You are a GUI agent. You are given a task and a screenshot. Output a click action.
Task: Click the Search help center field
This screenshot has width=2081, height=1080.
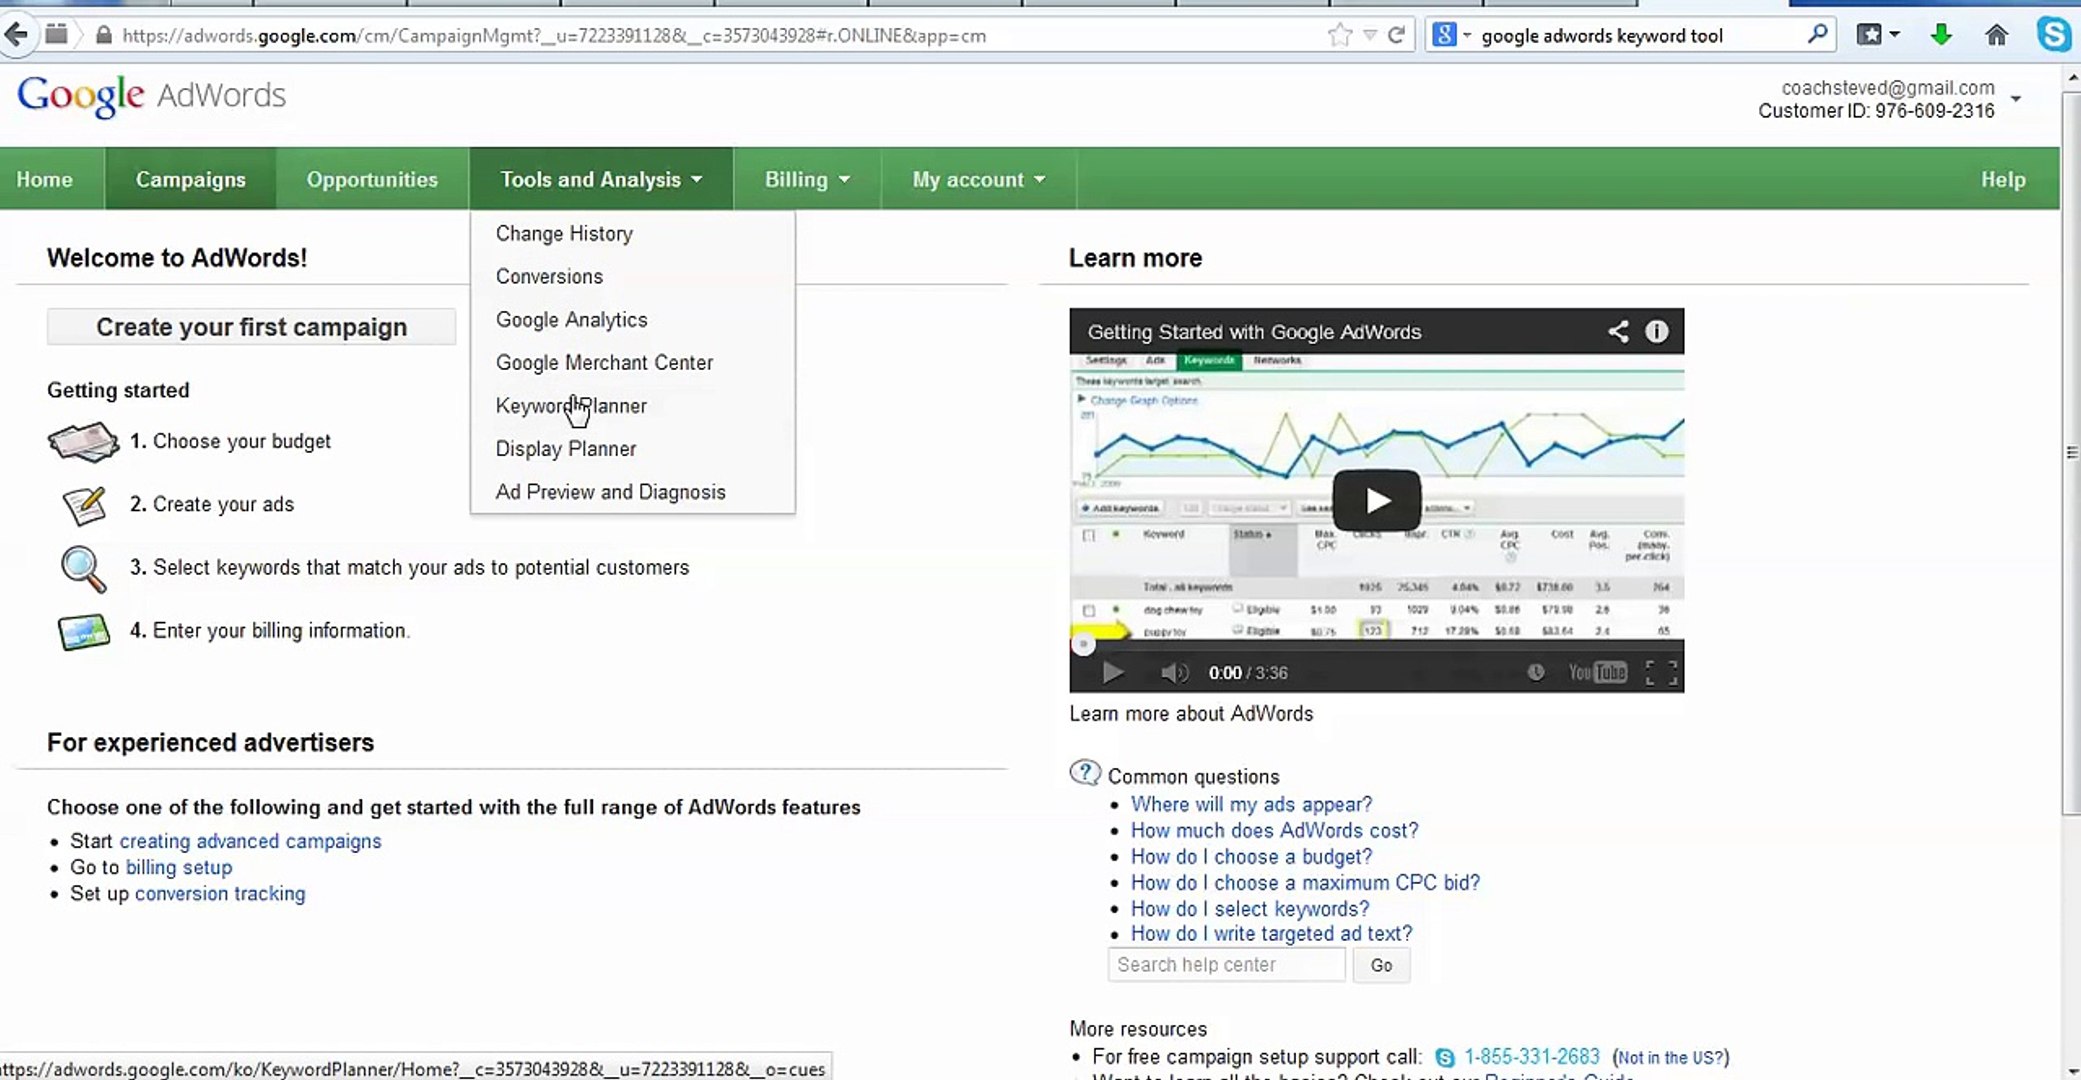[1225, 965]
